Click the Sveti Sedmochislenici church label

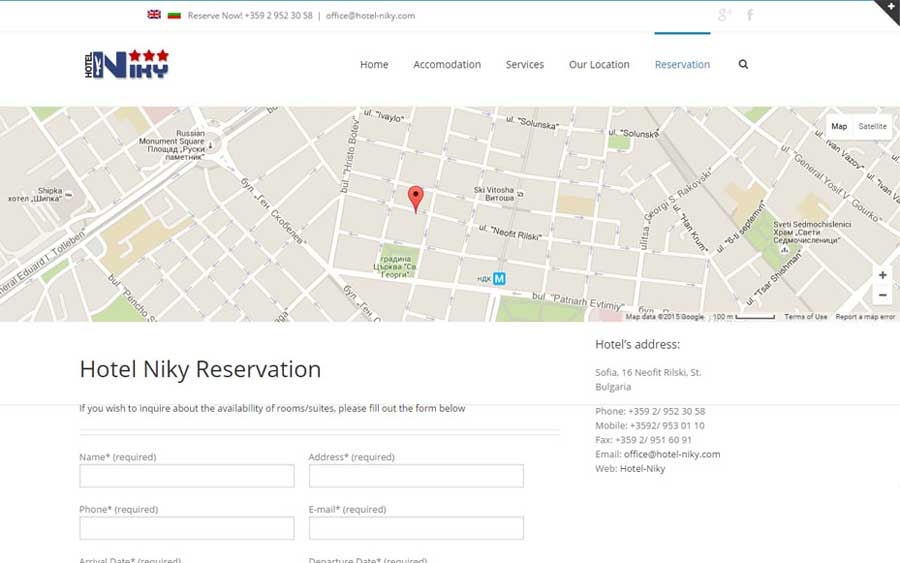(x=812, y=232)
